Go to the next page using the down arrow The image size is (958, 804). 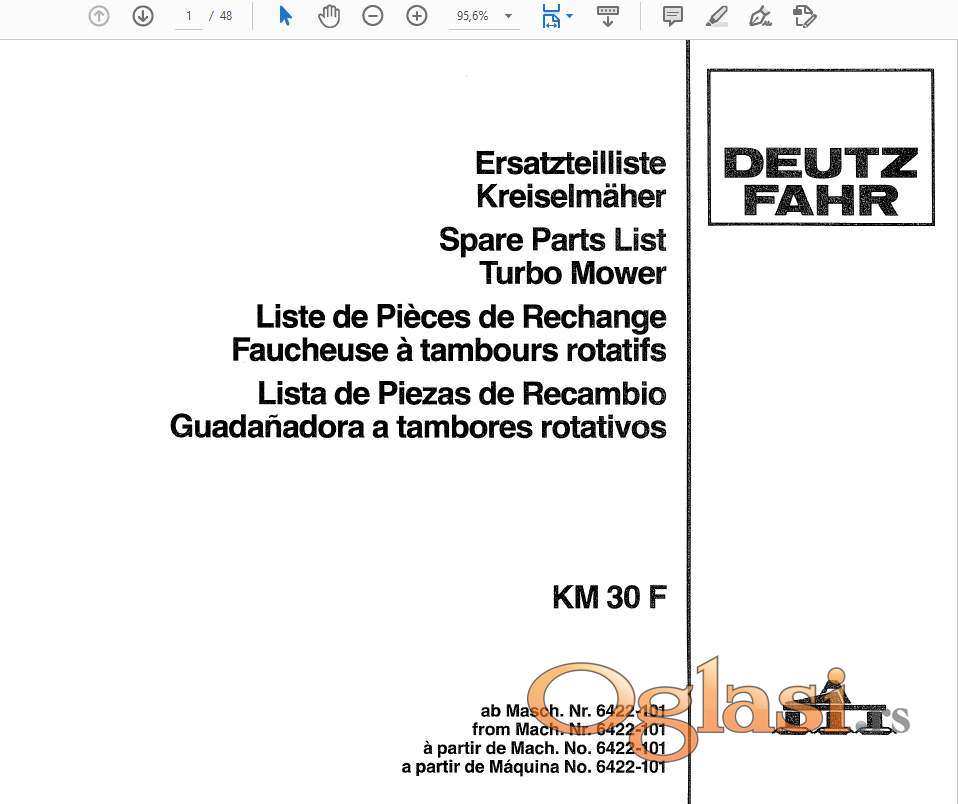pos(143,16)
